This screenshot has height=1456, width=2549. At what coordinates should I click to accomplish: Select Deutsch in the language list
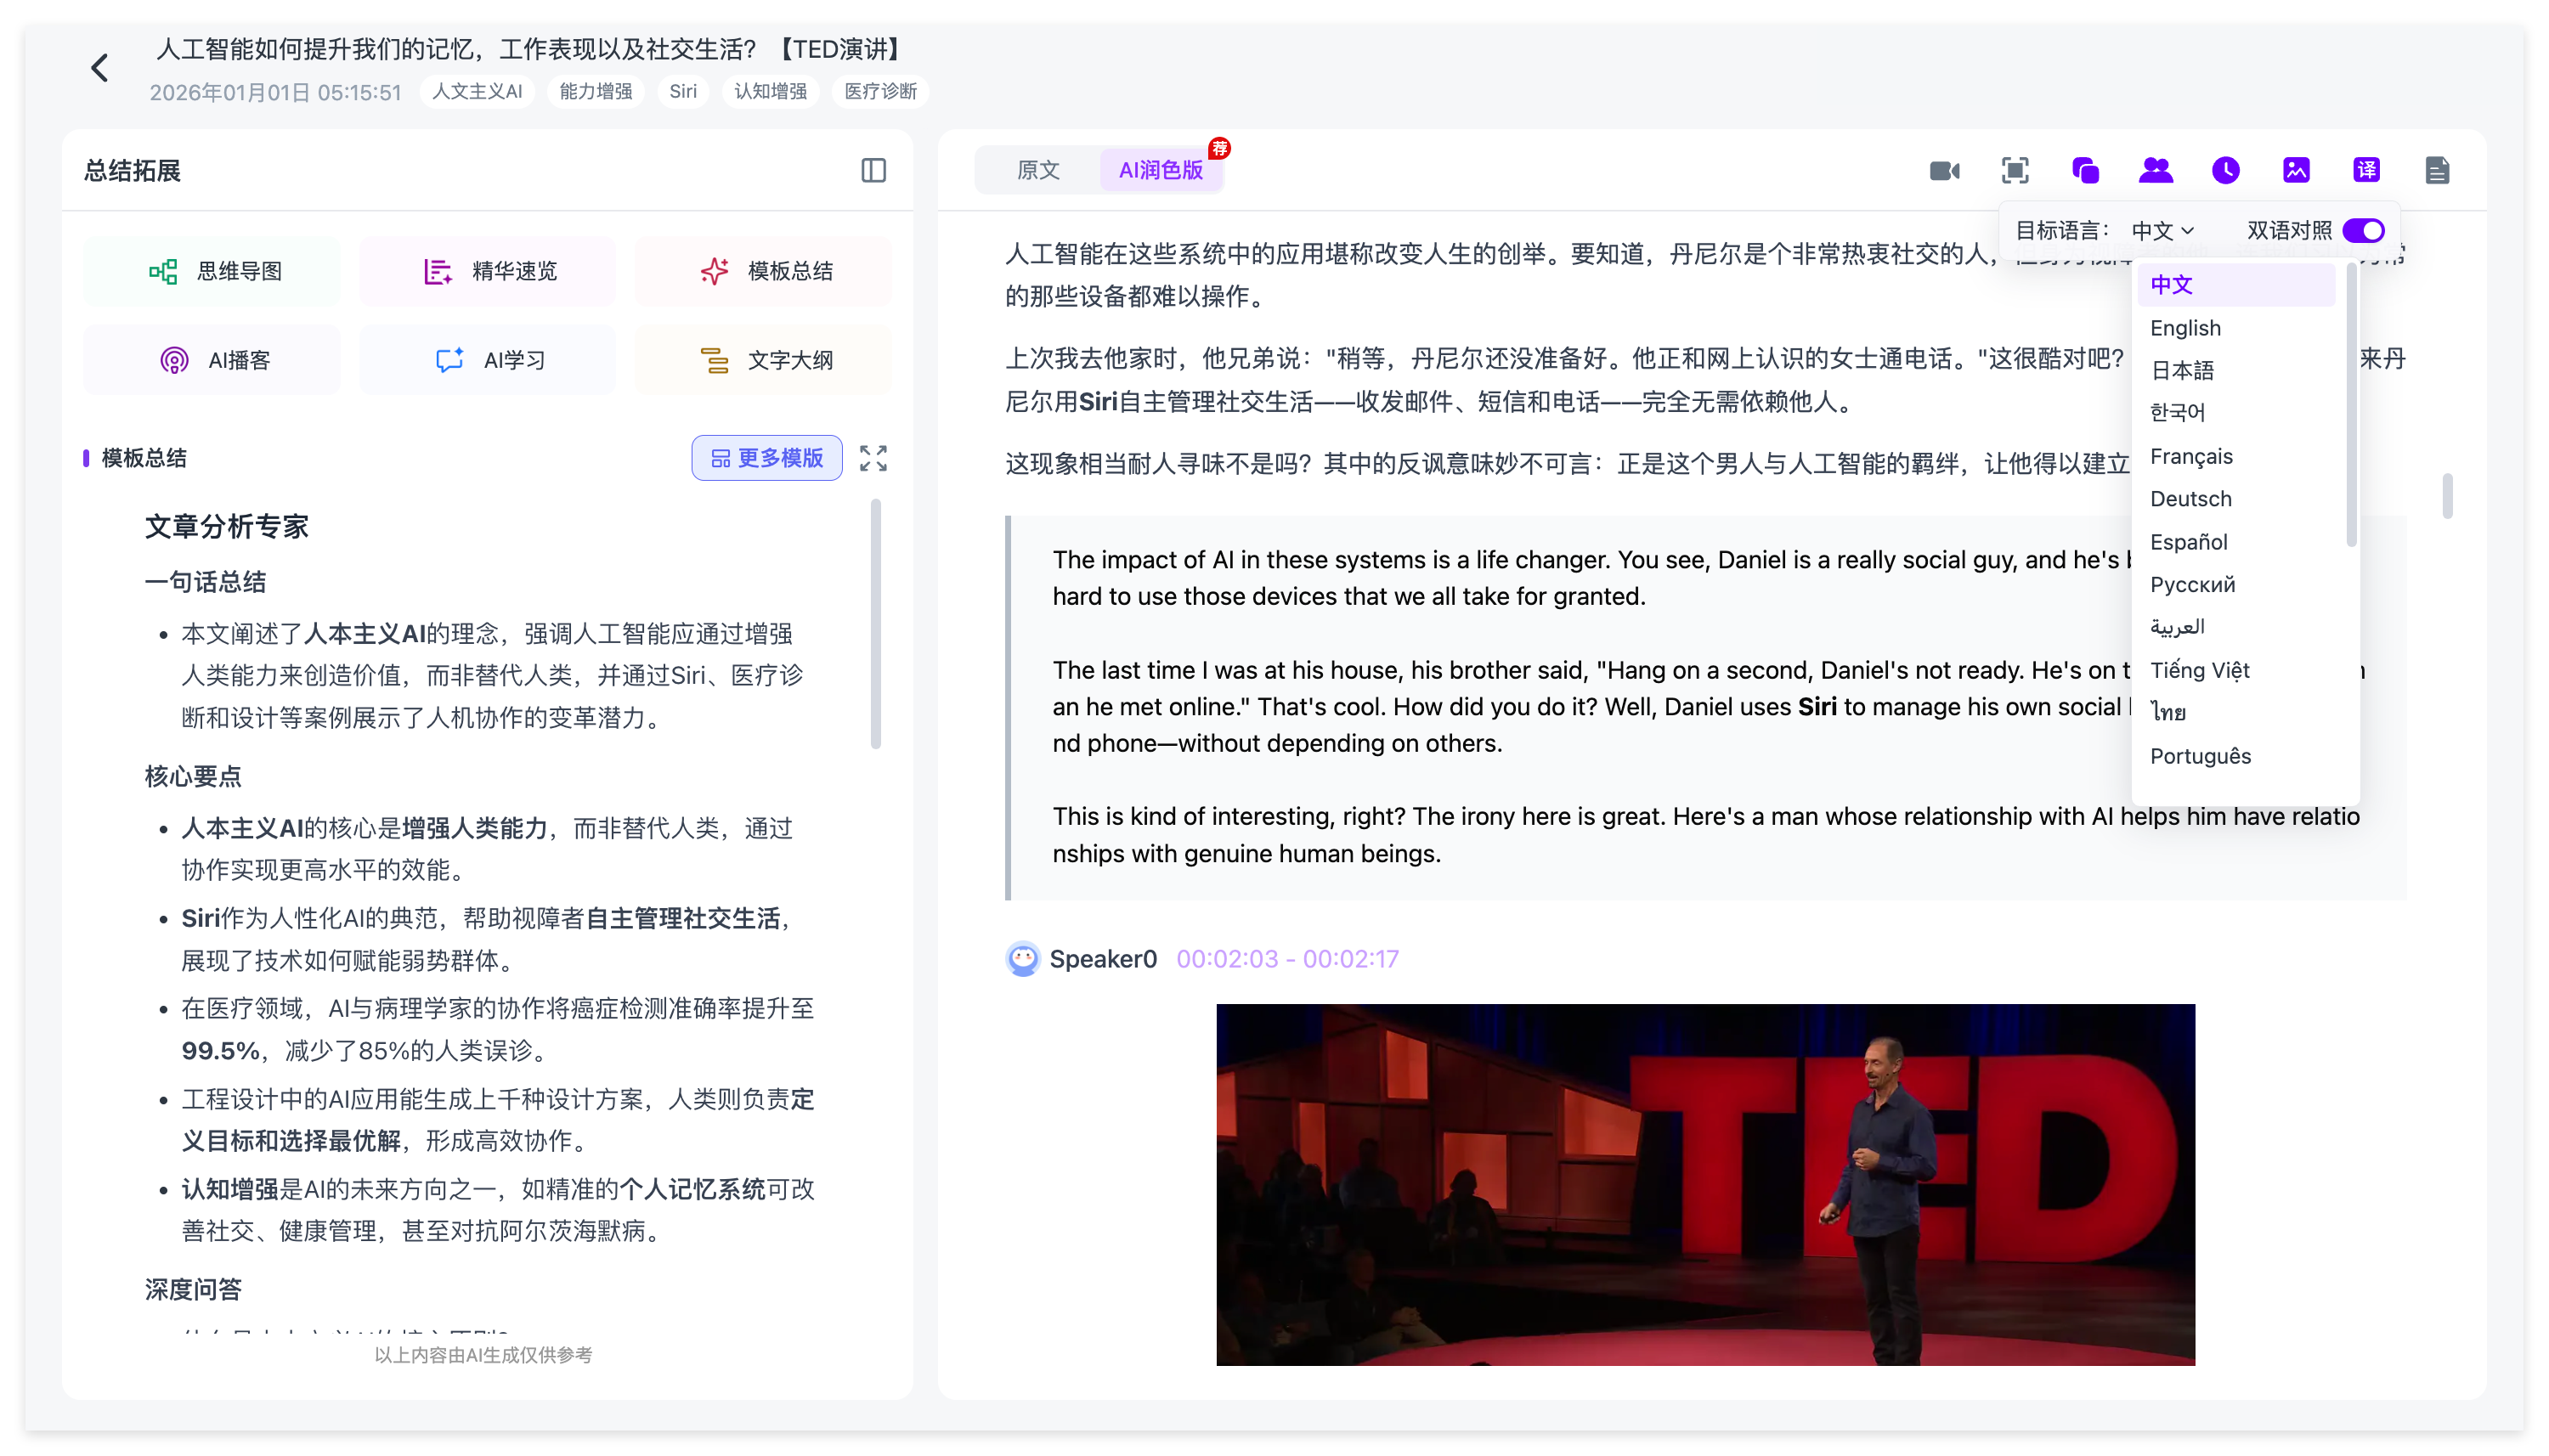coord(2236,499)
